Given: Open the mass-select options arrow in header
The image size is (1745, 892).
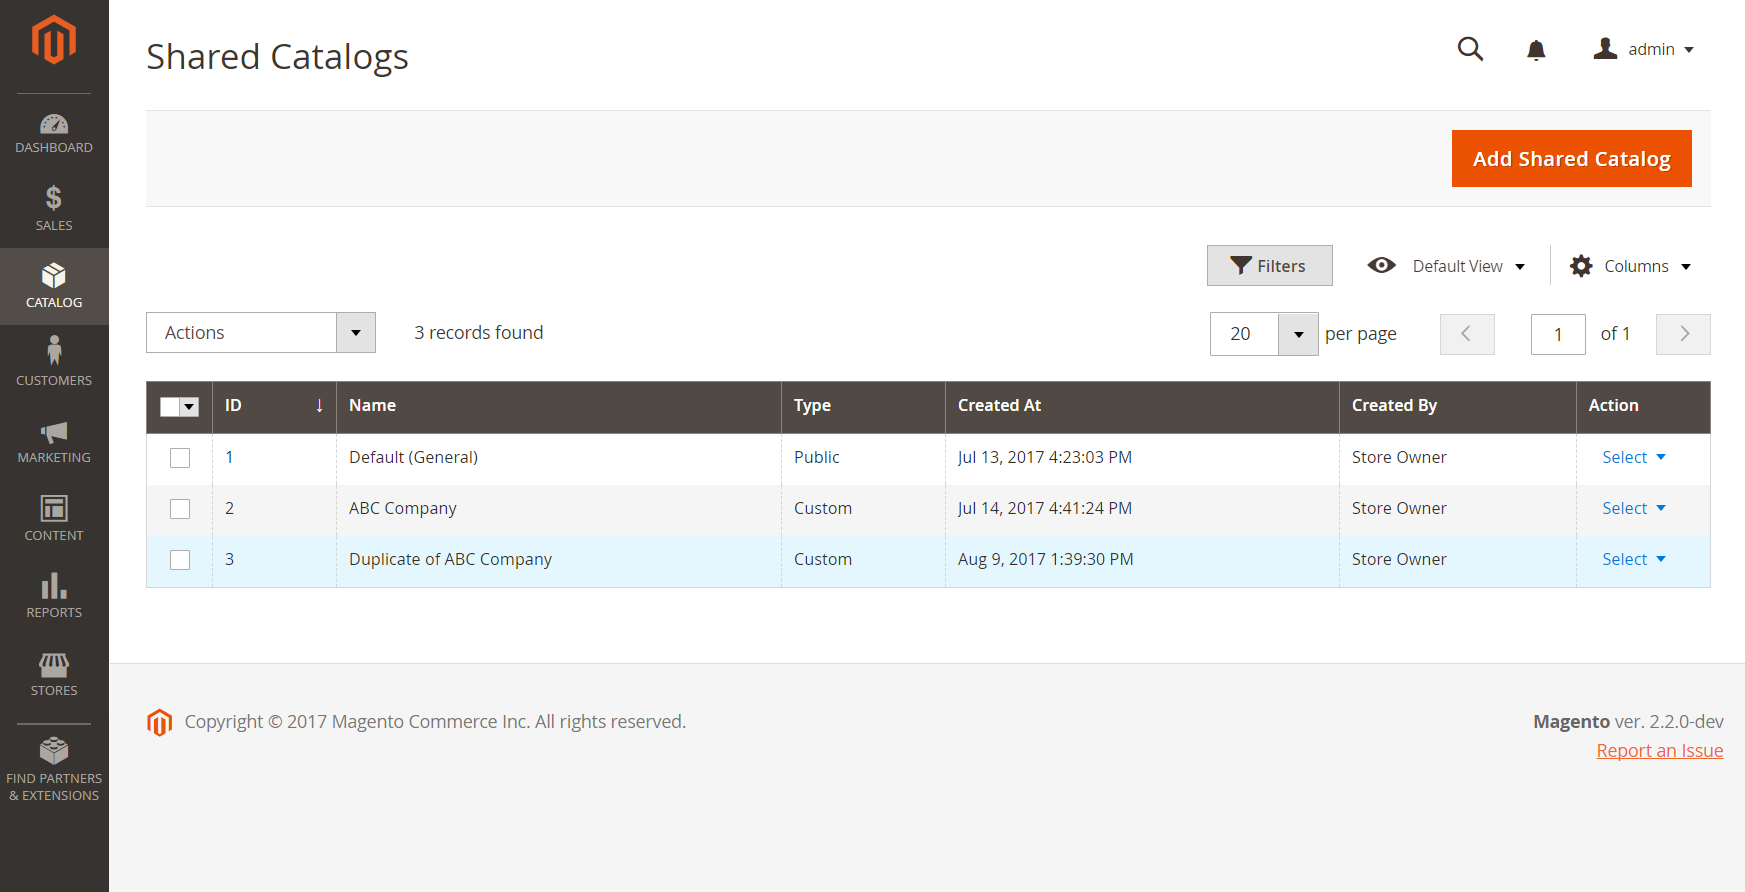Looking at the screenshot, I should 189,406.
